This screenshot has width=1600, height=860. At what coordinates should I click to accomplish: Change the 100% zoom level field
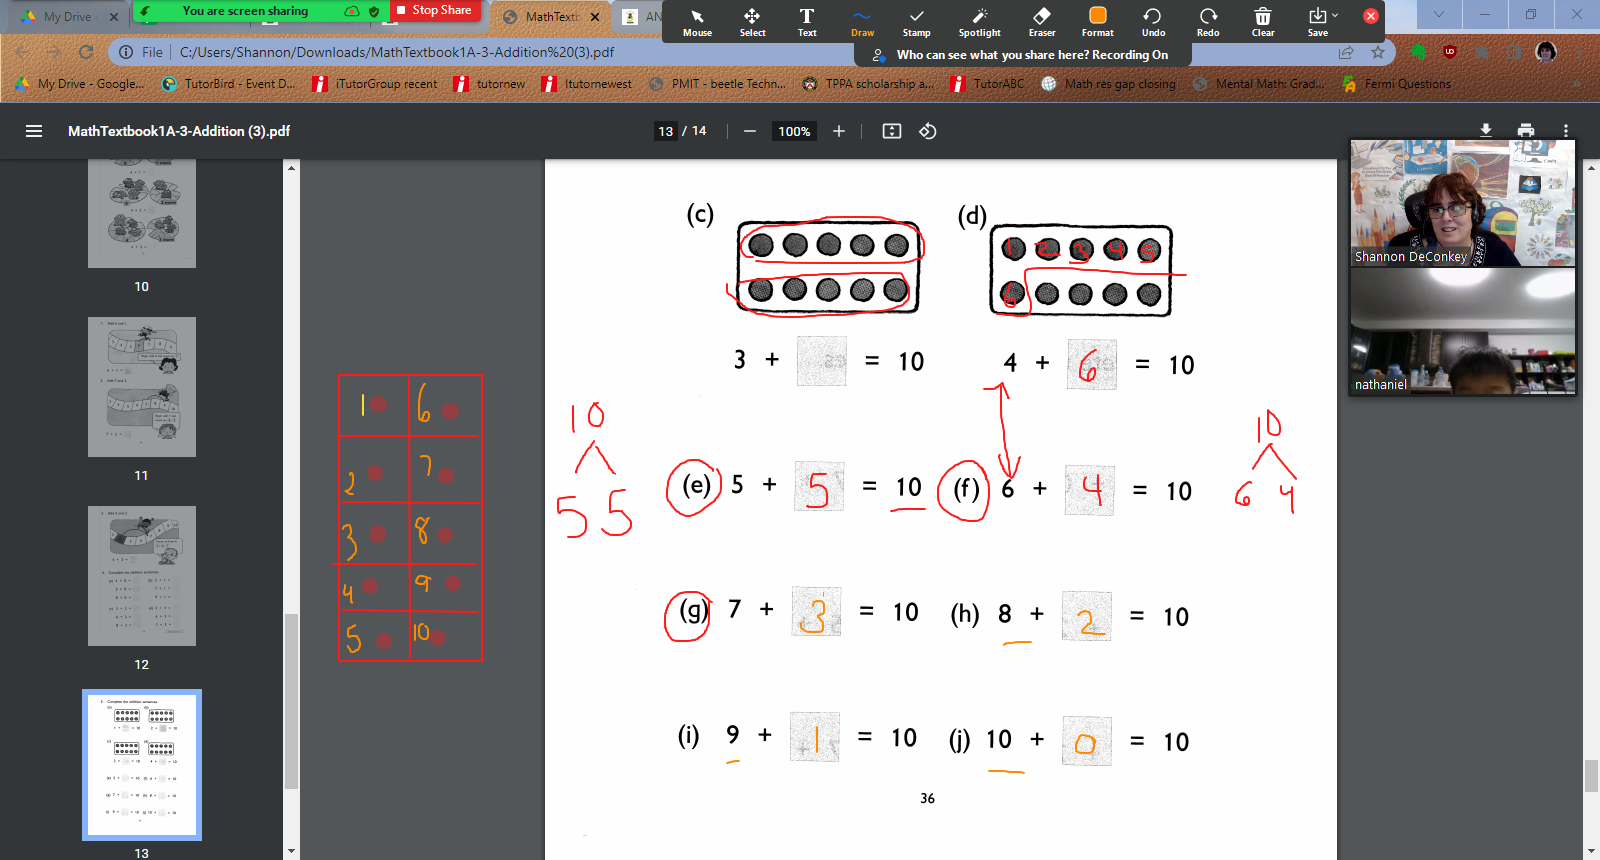click(794, 131)
